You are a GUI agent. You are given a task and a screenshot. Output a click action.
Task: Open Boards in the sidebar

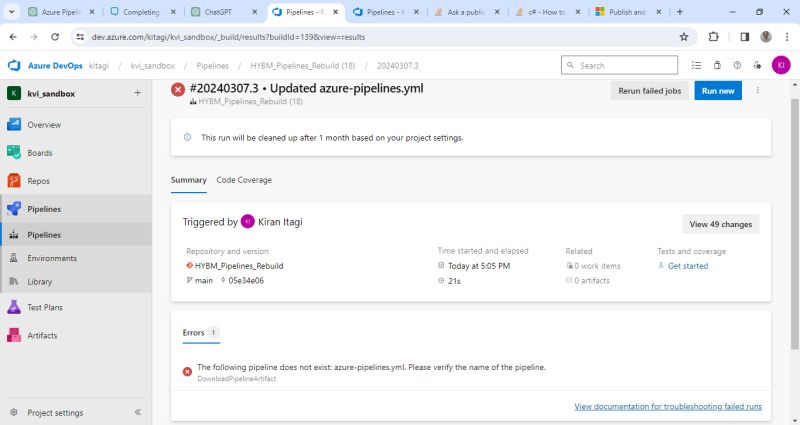pyautogui.click(x=40, y=153)
